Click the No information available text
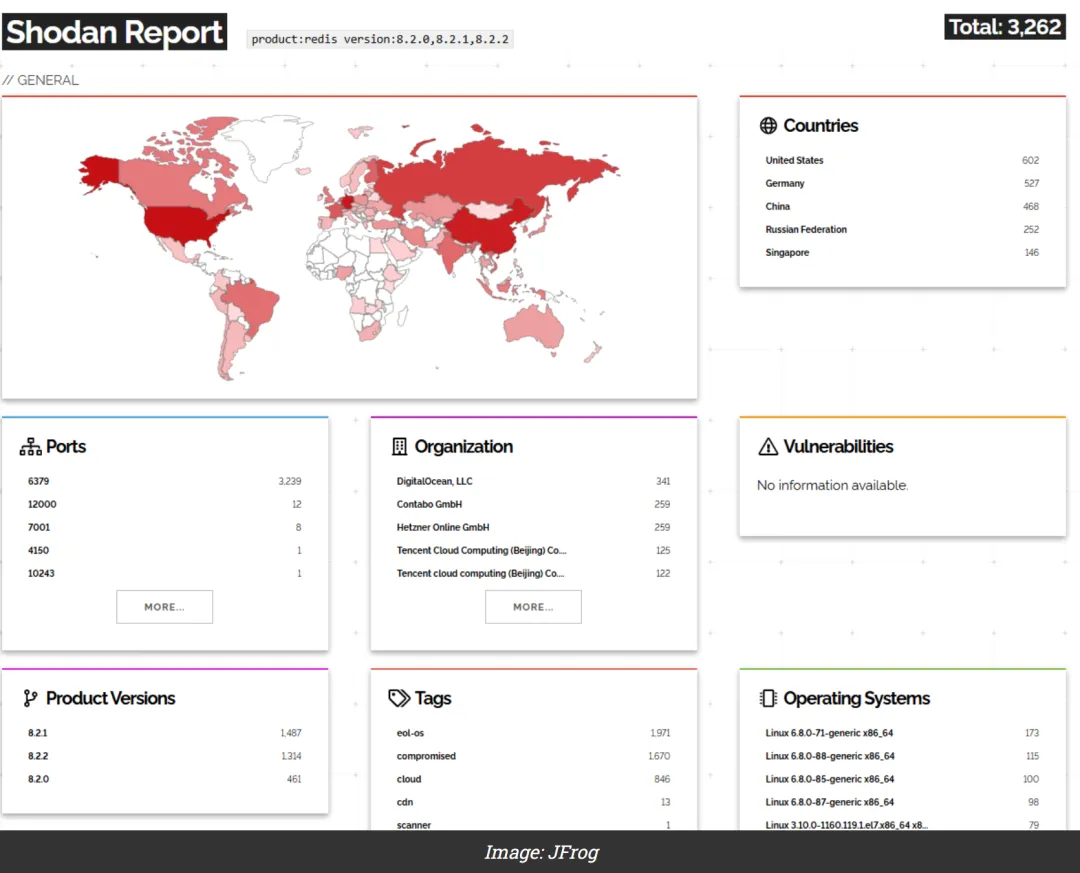Screen dimensions: 1080x873 pos(832,485)
